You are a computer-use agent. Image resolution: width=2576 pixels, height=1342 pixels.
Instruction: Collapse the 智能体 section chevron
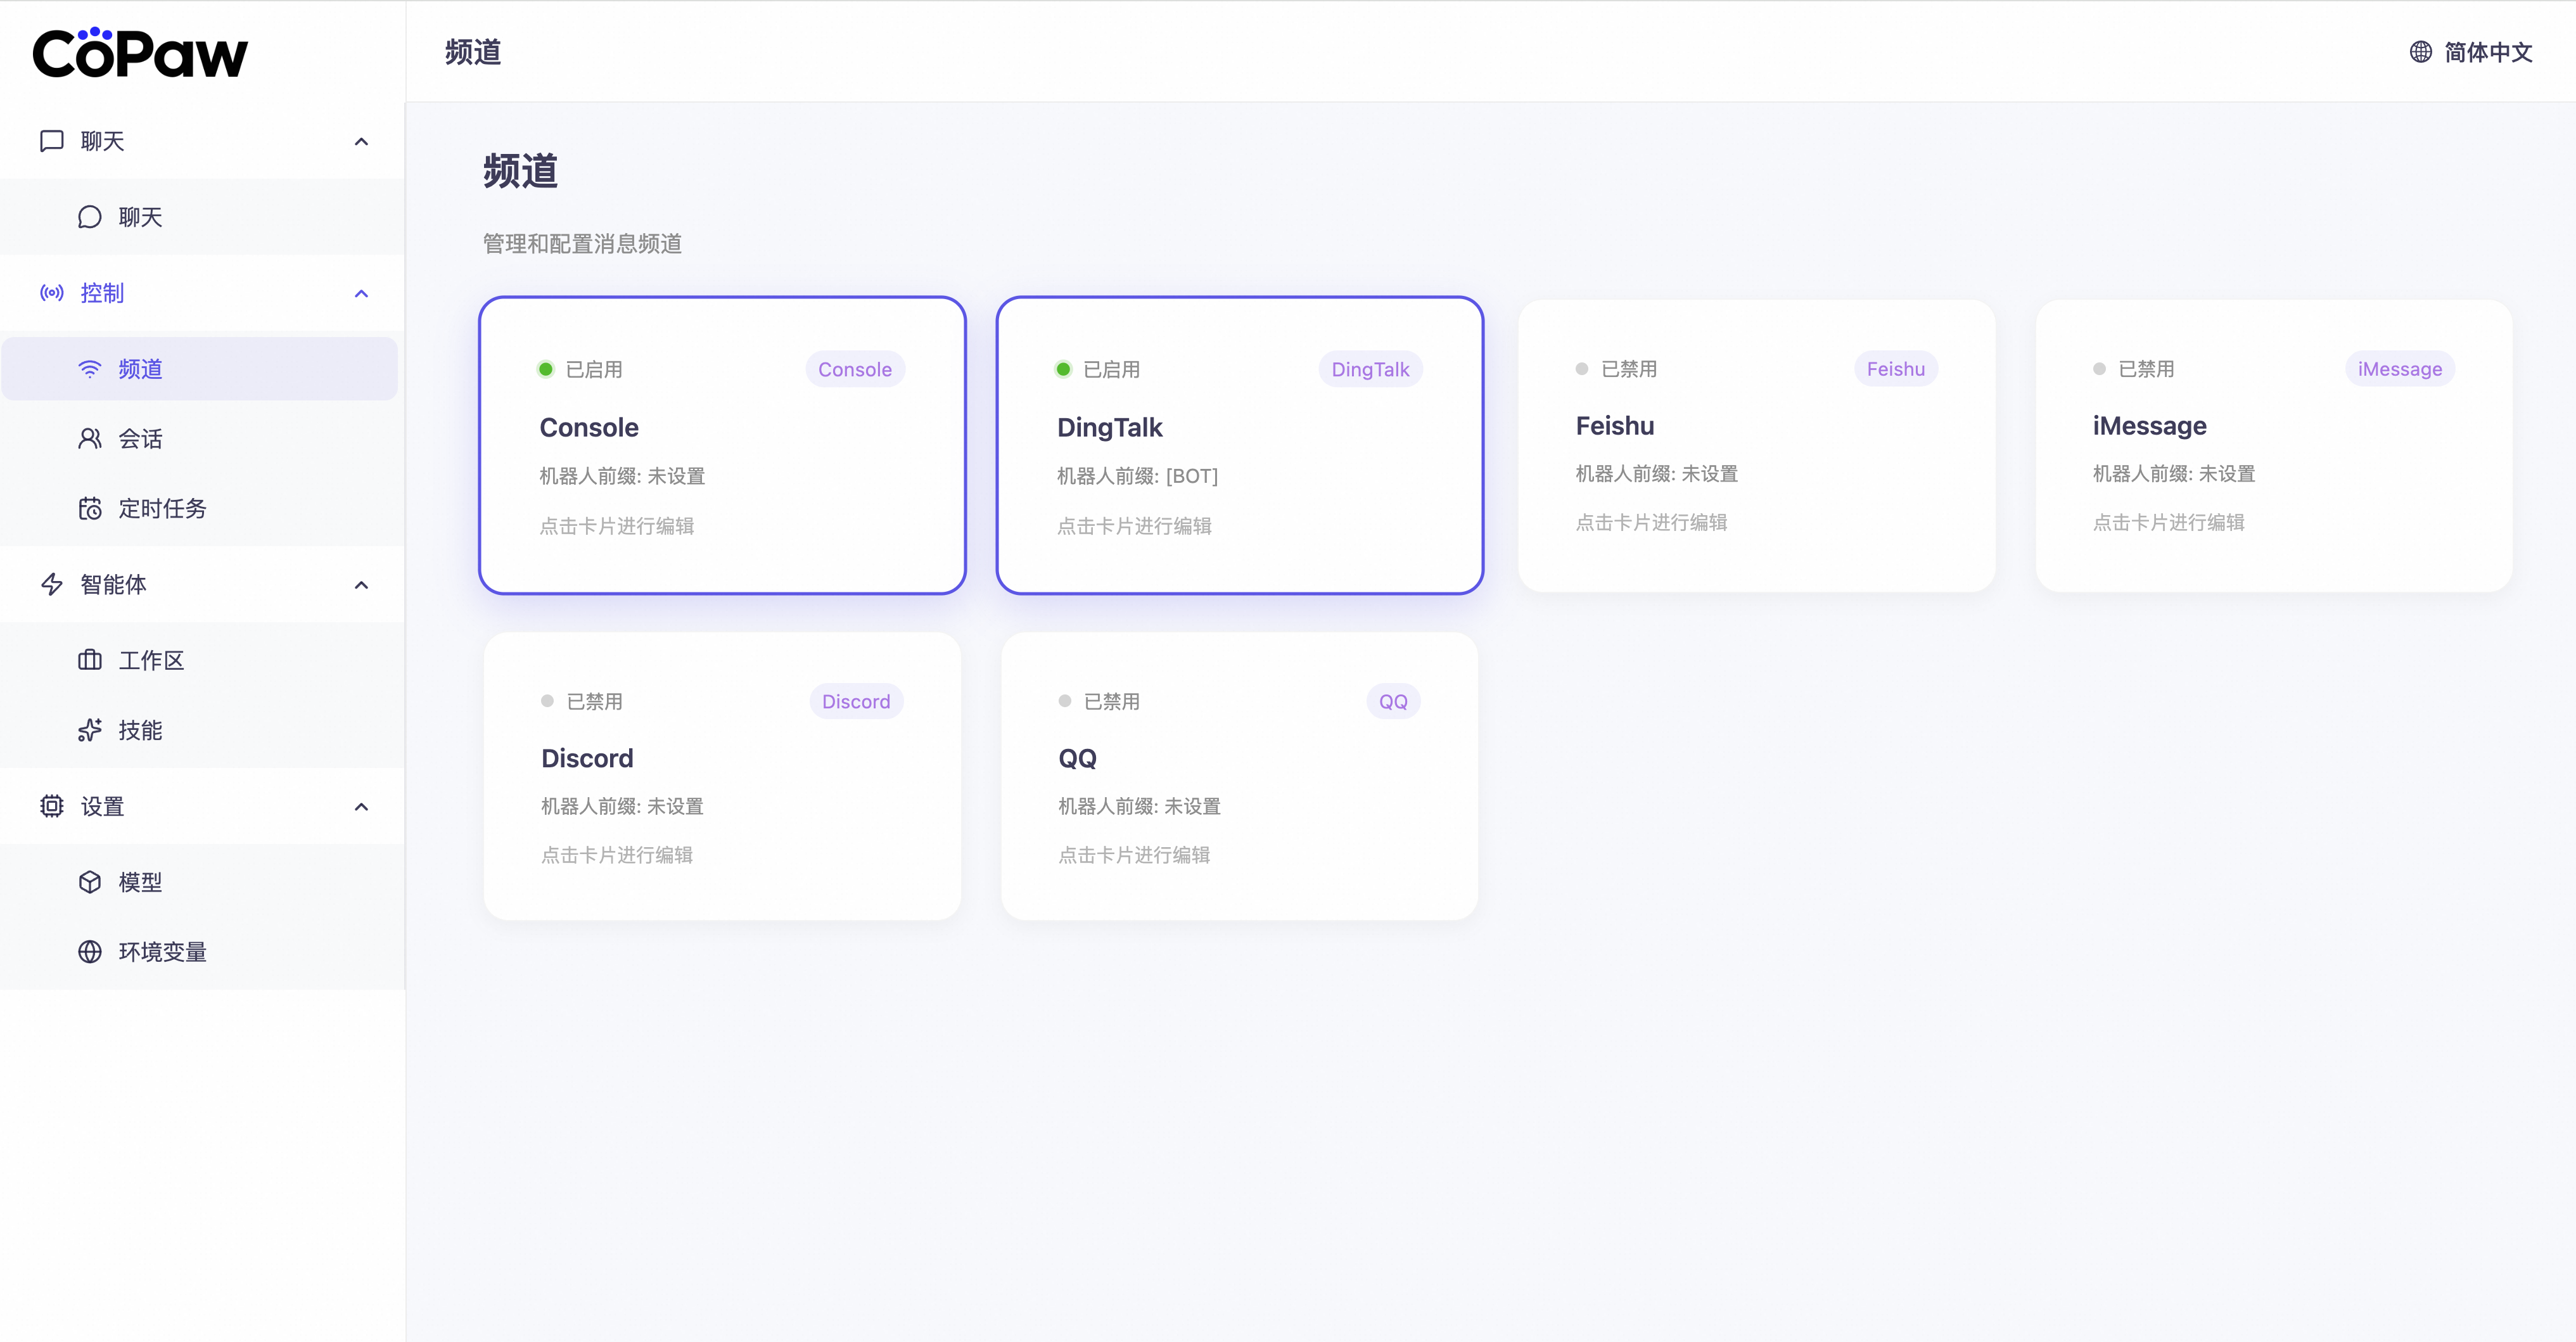click(x=361, y=585)
